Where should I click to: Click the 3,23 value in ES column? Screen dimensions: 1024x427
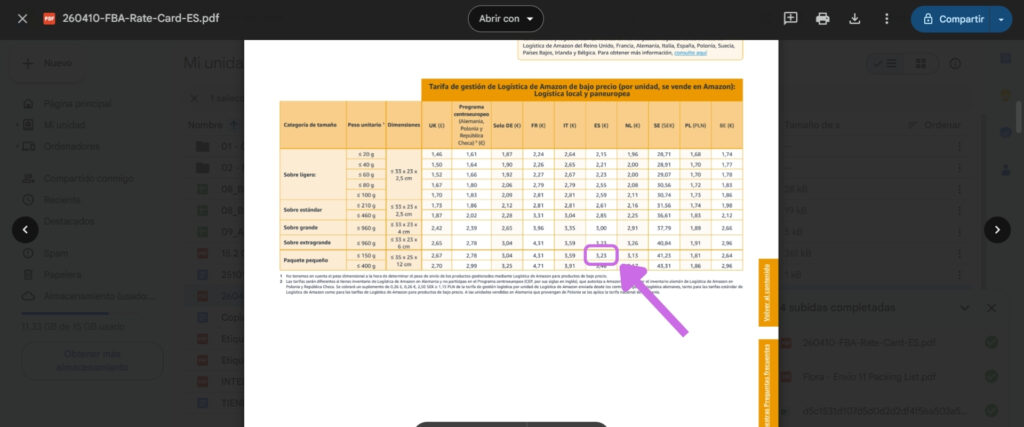601,255
